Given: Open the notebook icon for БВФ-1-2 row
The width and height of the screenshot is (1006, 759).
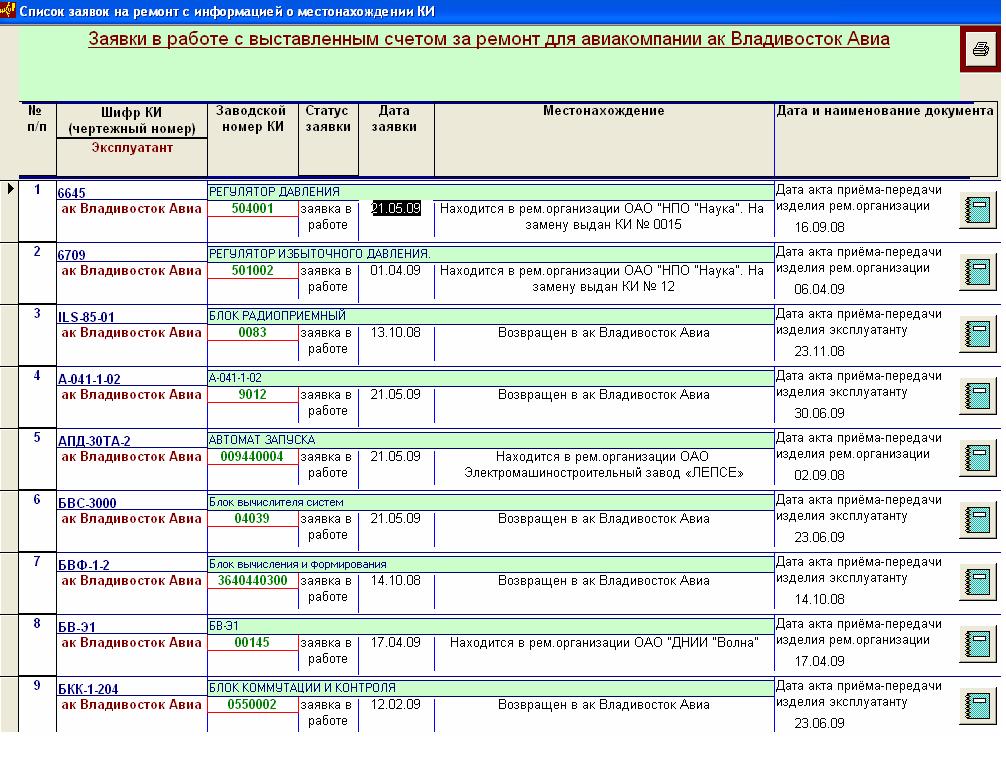Looking at the screenshot, I should tap(978, 582).
